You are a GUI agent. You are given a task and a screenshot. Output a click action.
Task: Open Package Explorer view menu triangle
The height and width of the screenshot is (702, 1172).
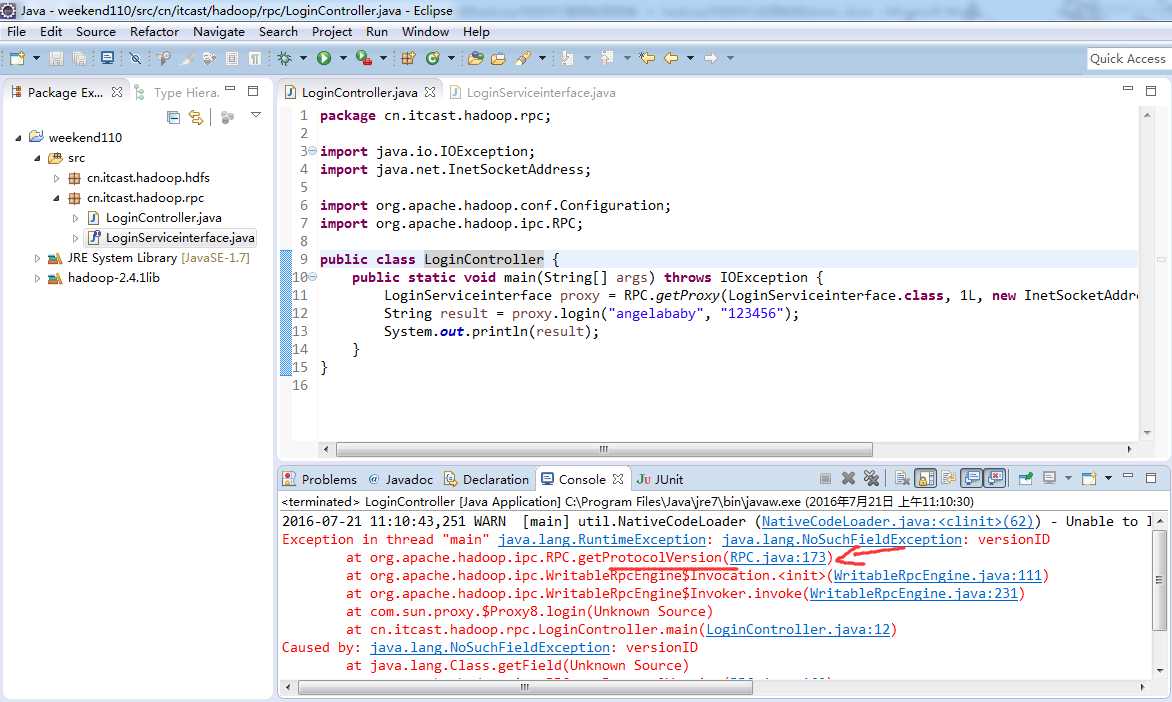click(256, 115)
